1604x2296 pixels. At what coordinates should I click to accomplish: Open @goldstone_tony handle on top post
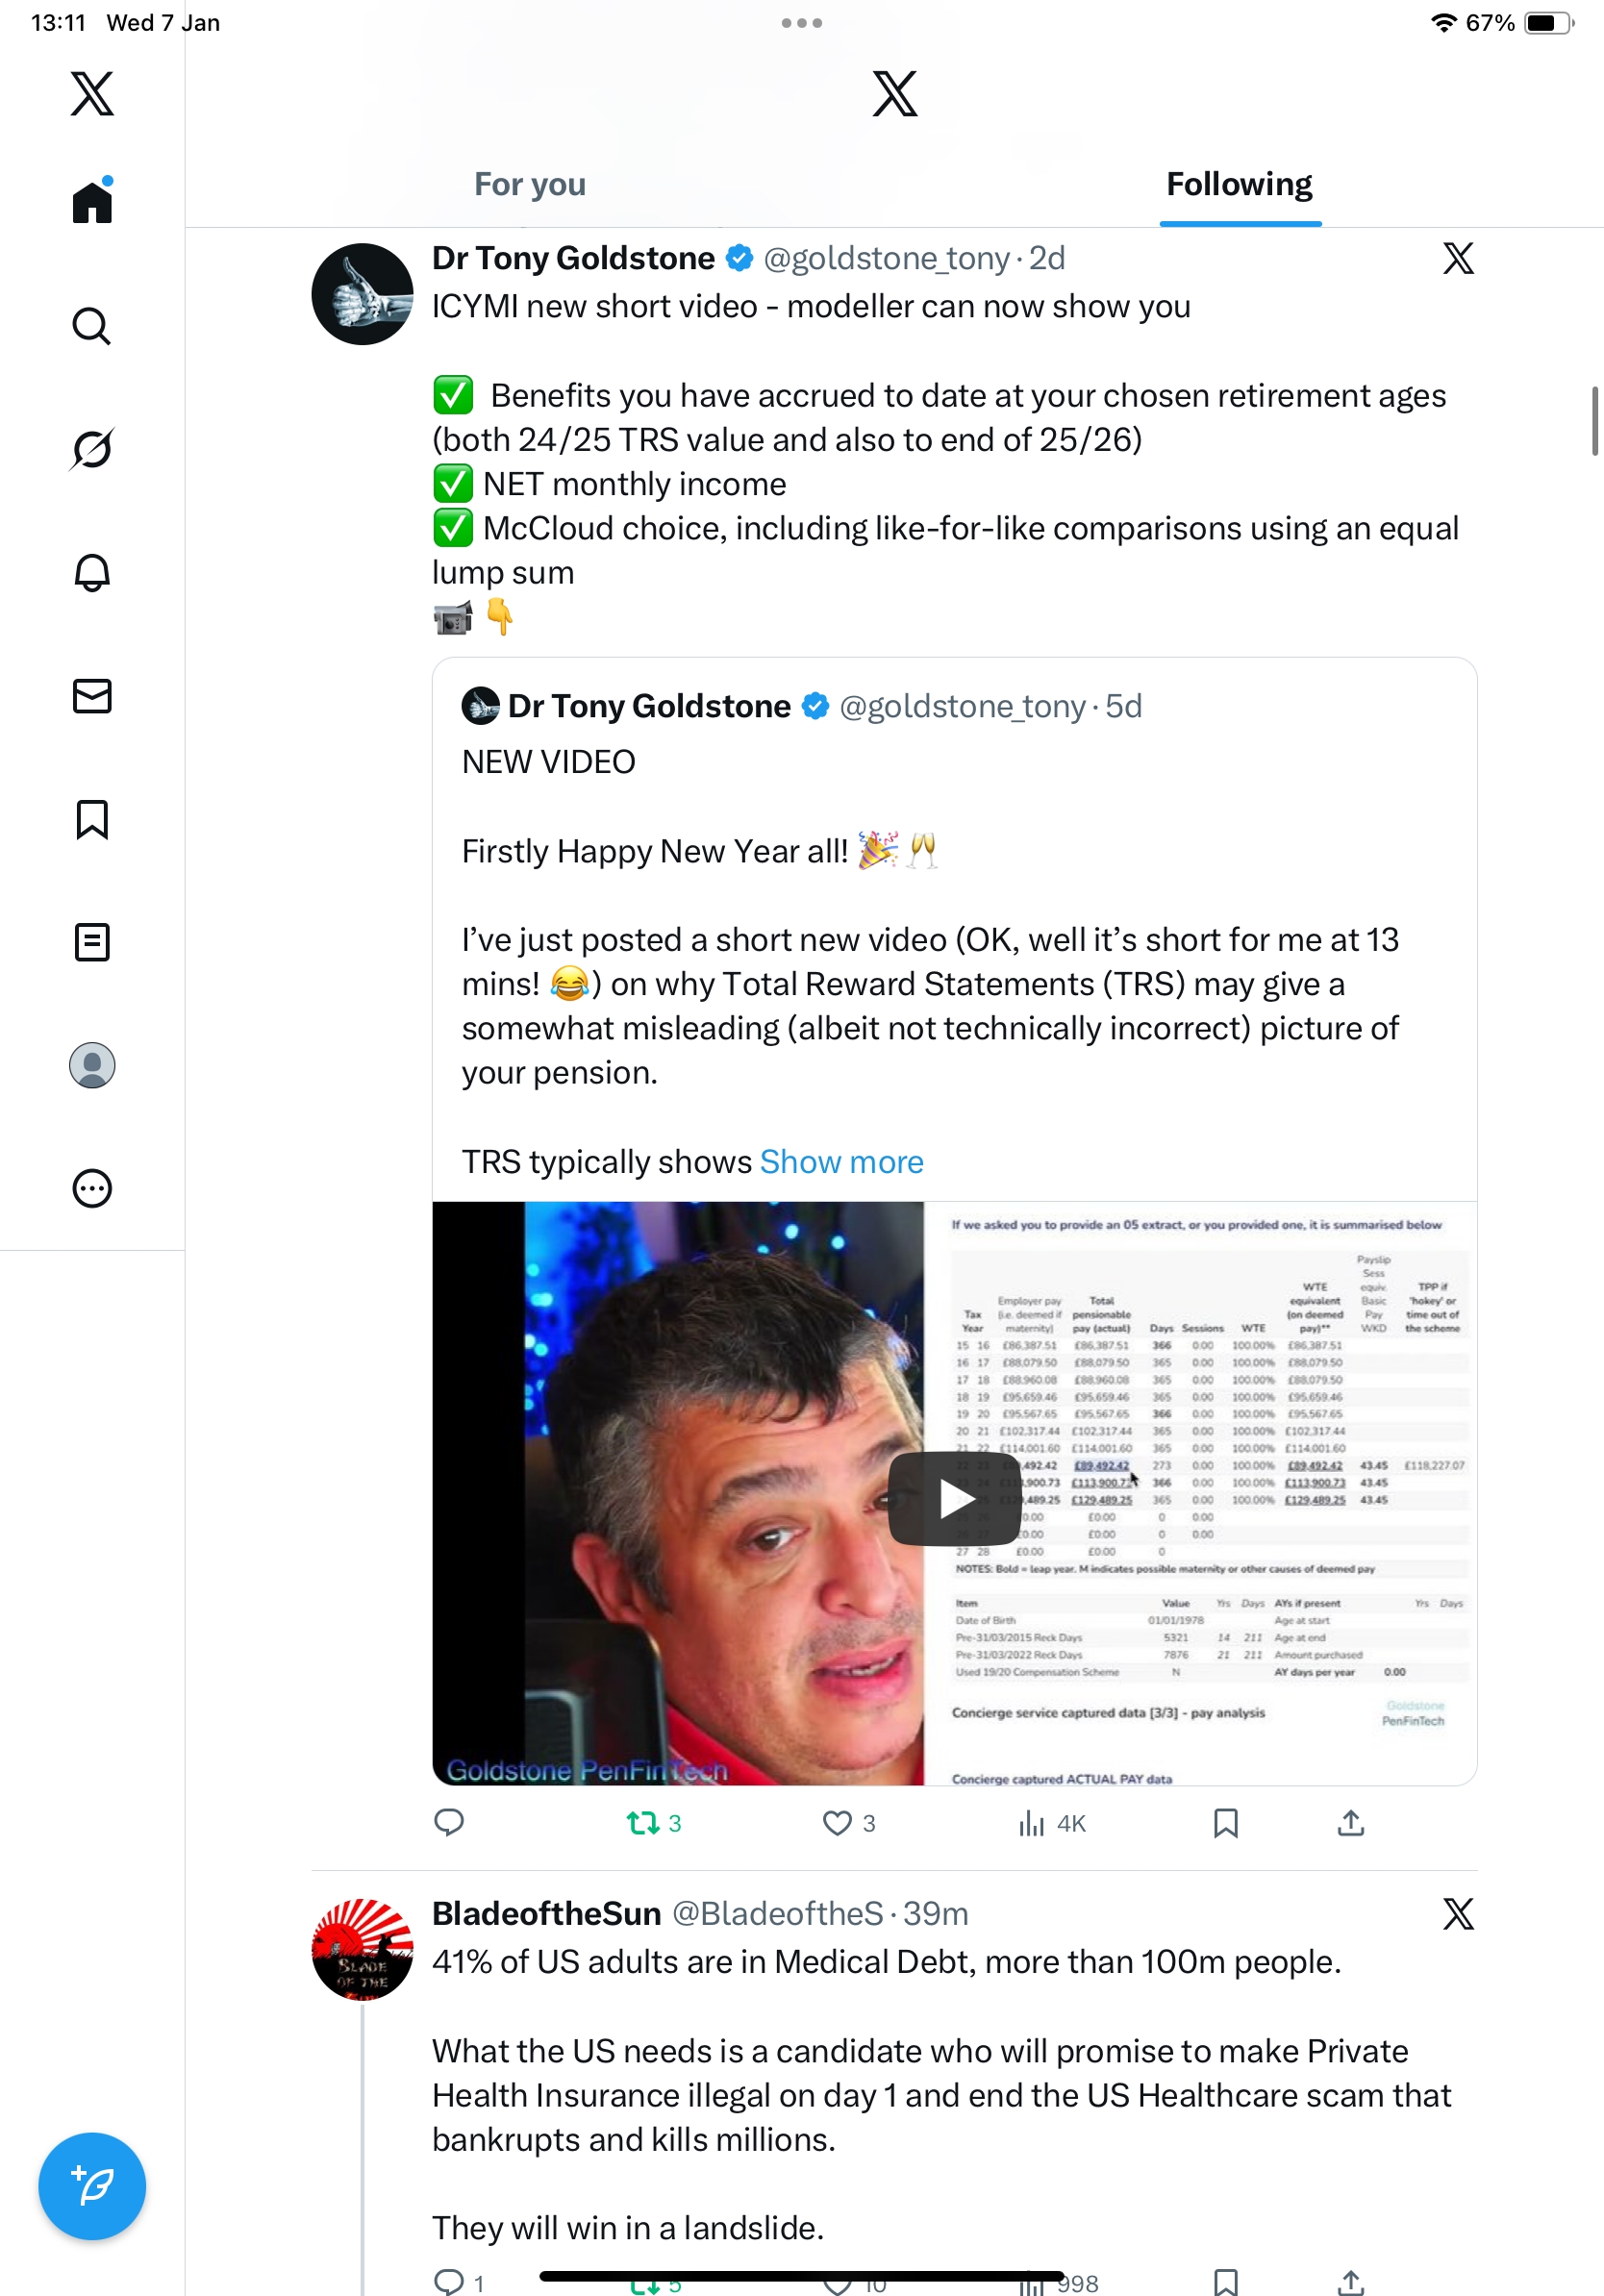coord(887,259)
